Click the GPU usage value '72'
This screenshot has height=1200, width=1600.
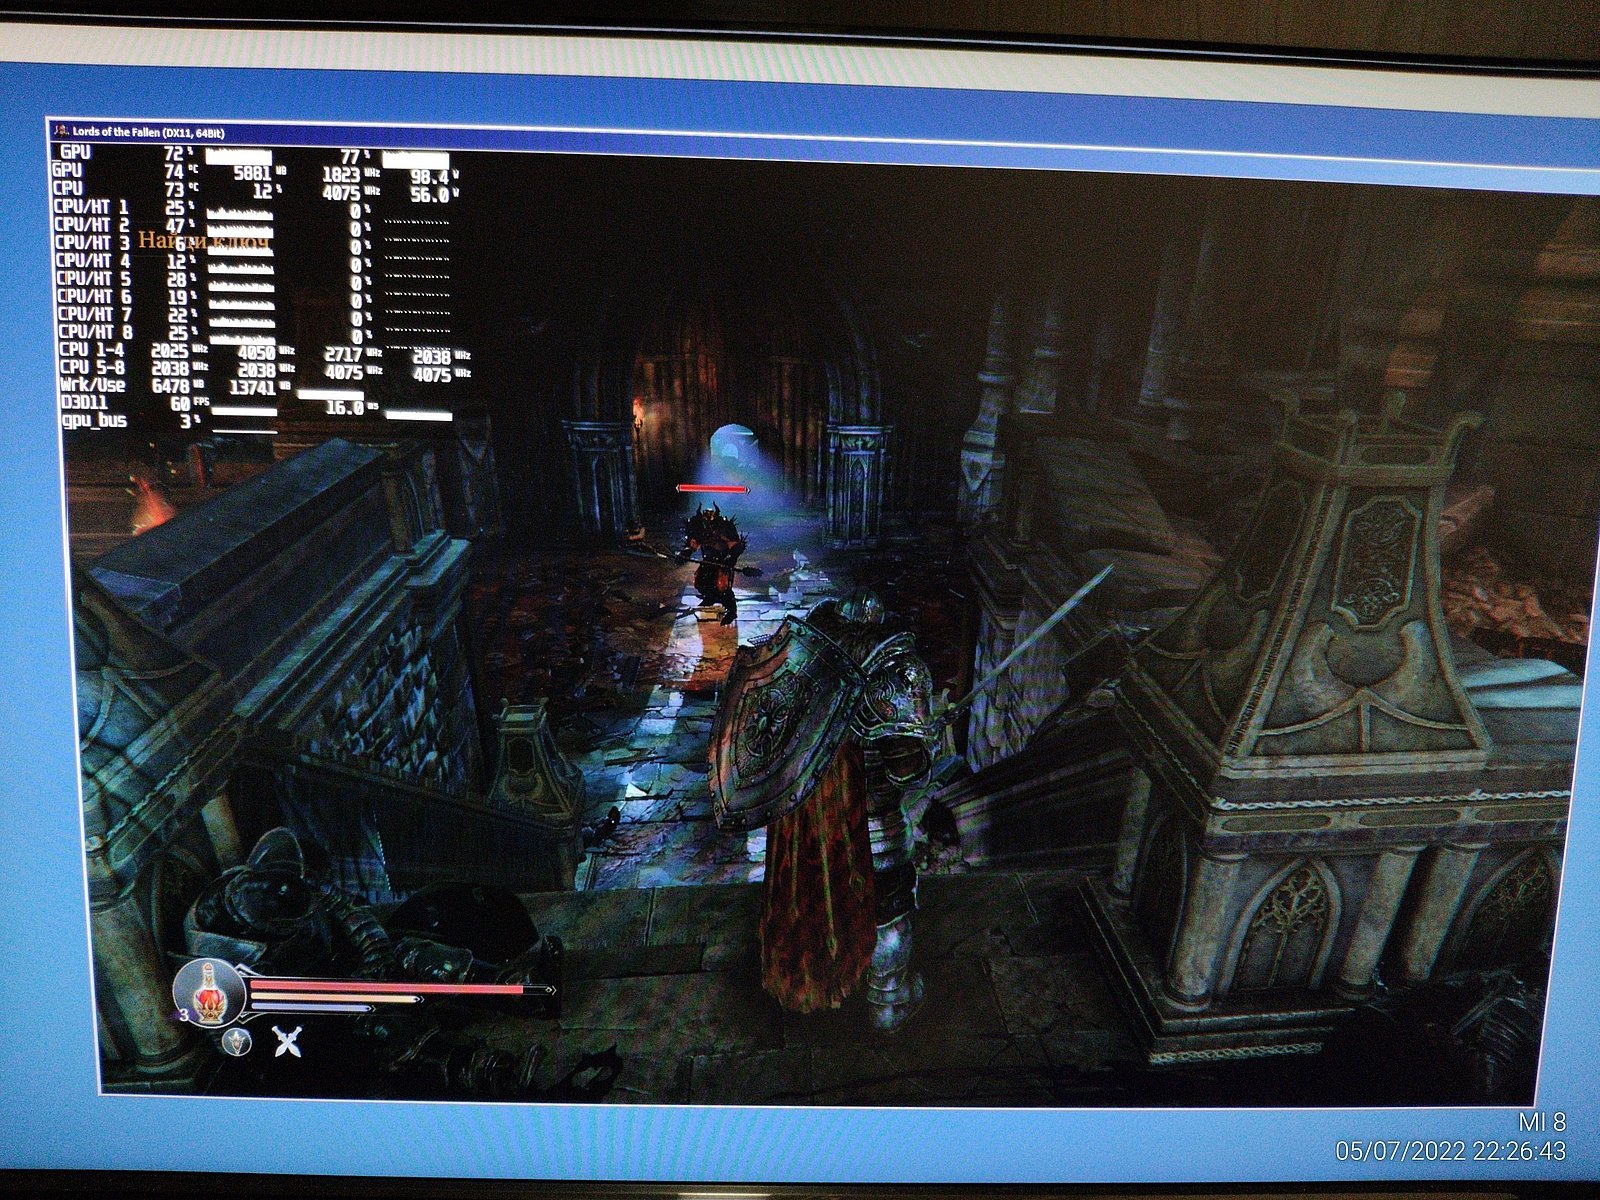click(x=173, y=153)
